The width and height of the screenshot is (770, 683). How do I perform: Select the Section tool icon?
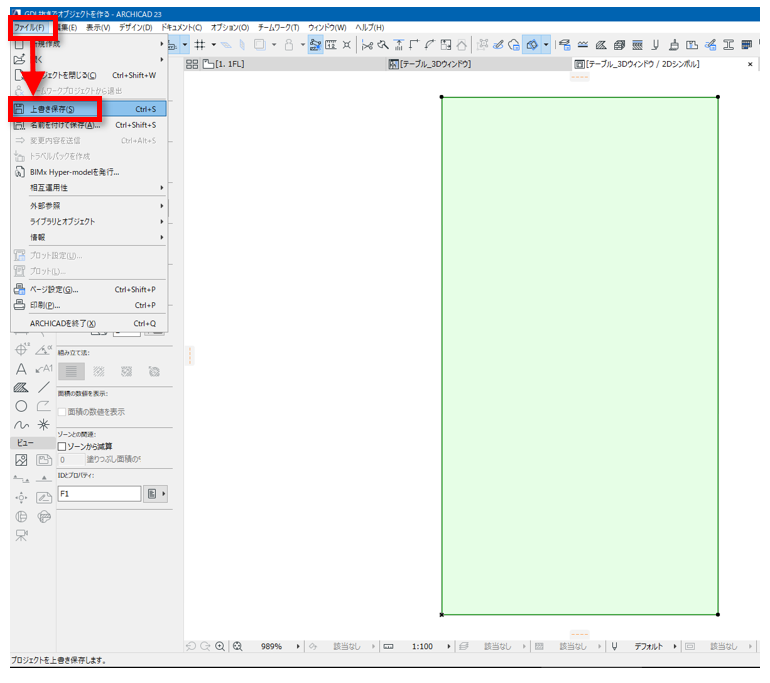(x=21, y=479)
